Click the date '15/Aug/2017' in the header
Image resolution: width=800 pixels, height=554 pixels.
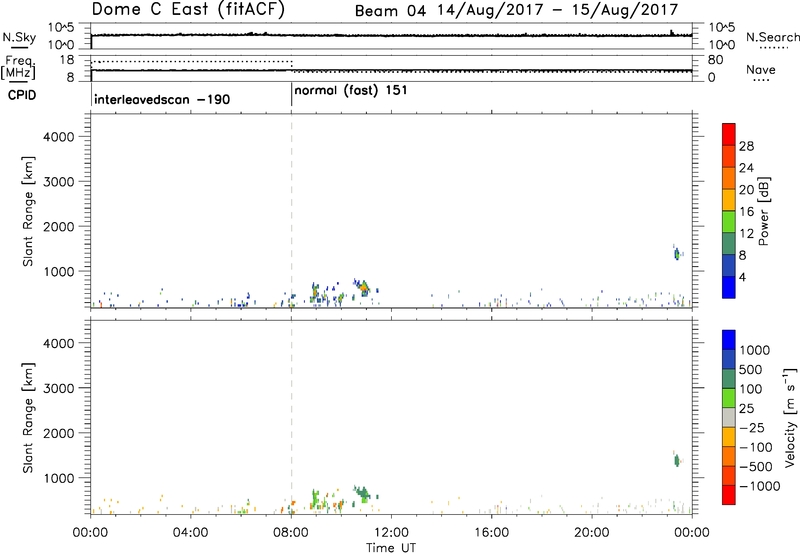pos(625,10)
